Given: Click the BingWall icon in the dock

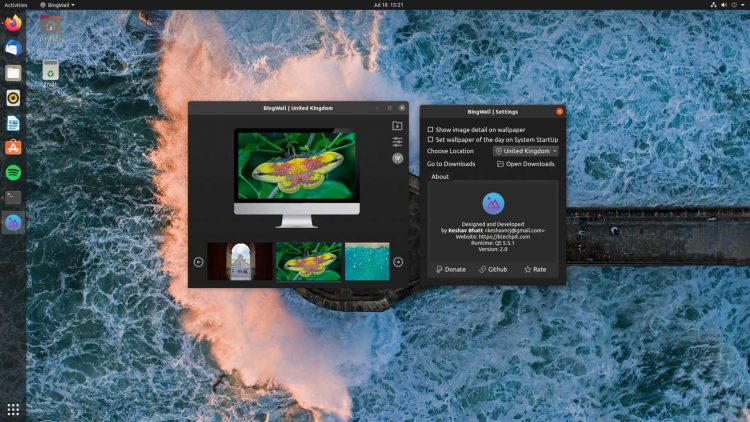Looking at the screenshot, I should (13, 222).
